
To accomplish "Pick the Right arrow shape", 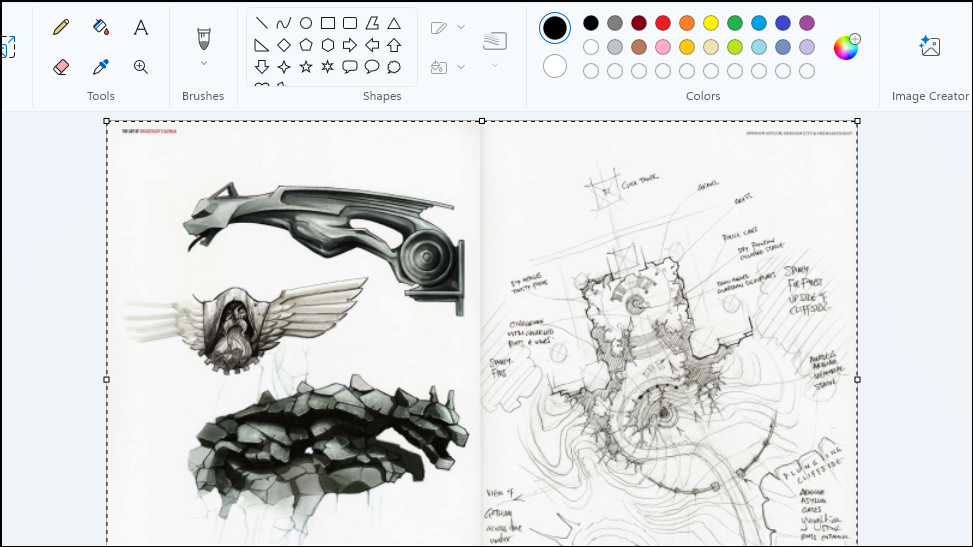I will (x=350, y=45).
